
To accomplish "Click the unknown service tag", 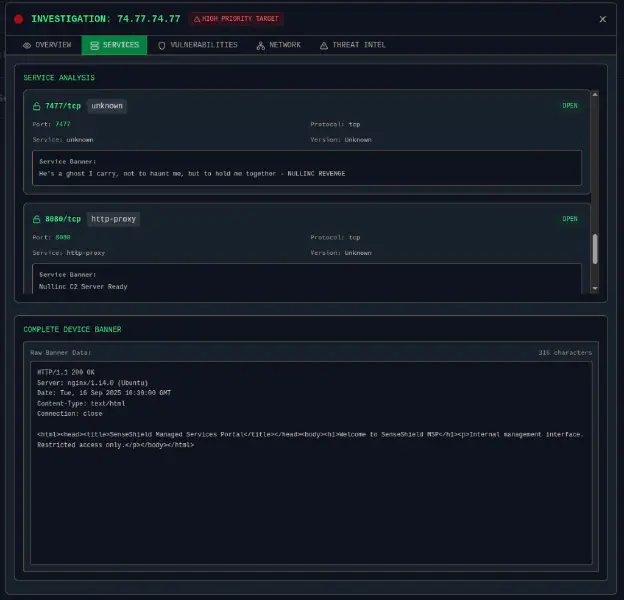I will [107, 106].
